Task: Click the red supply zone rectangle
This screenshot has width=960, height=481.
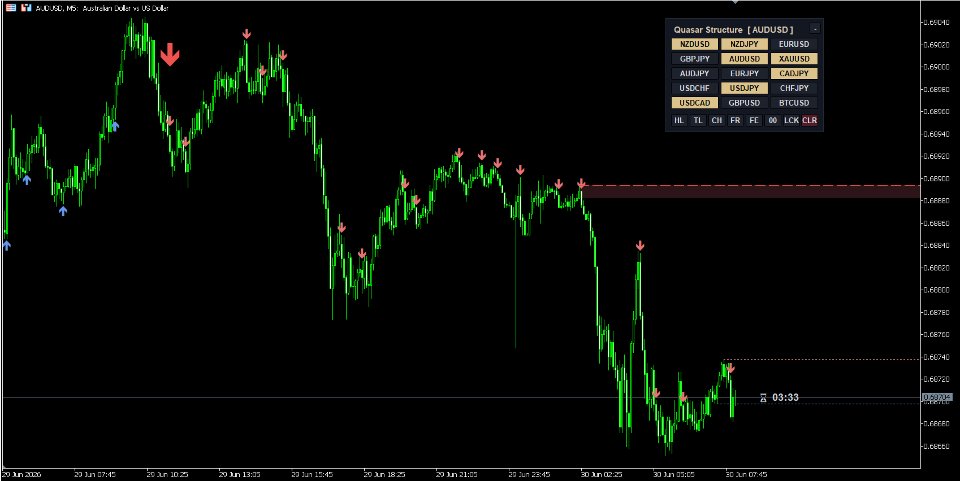Action: (751, 192)
